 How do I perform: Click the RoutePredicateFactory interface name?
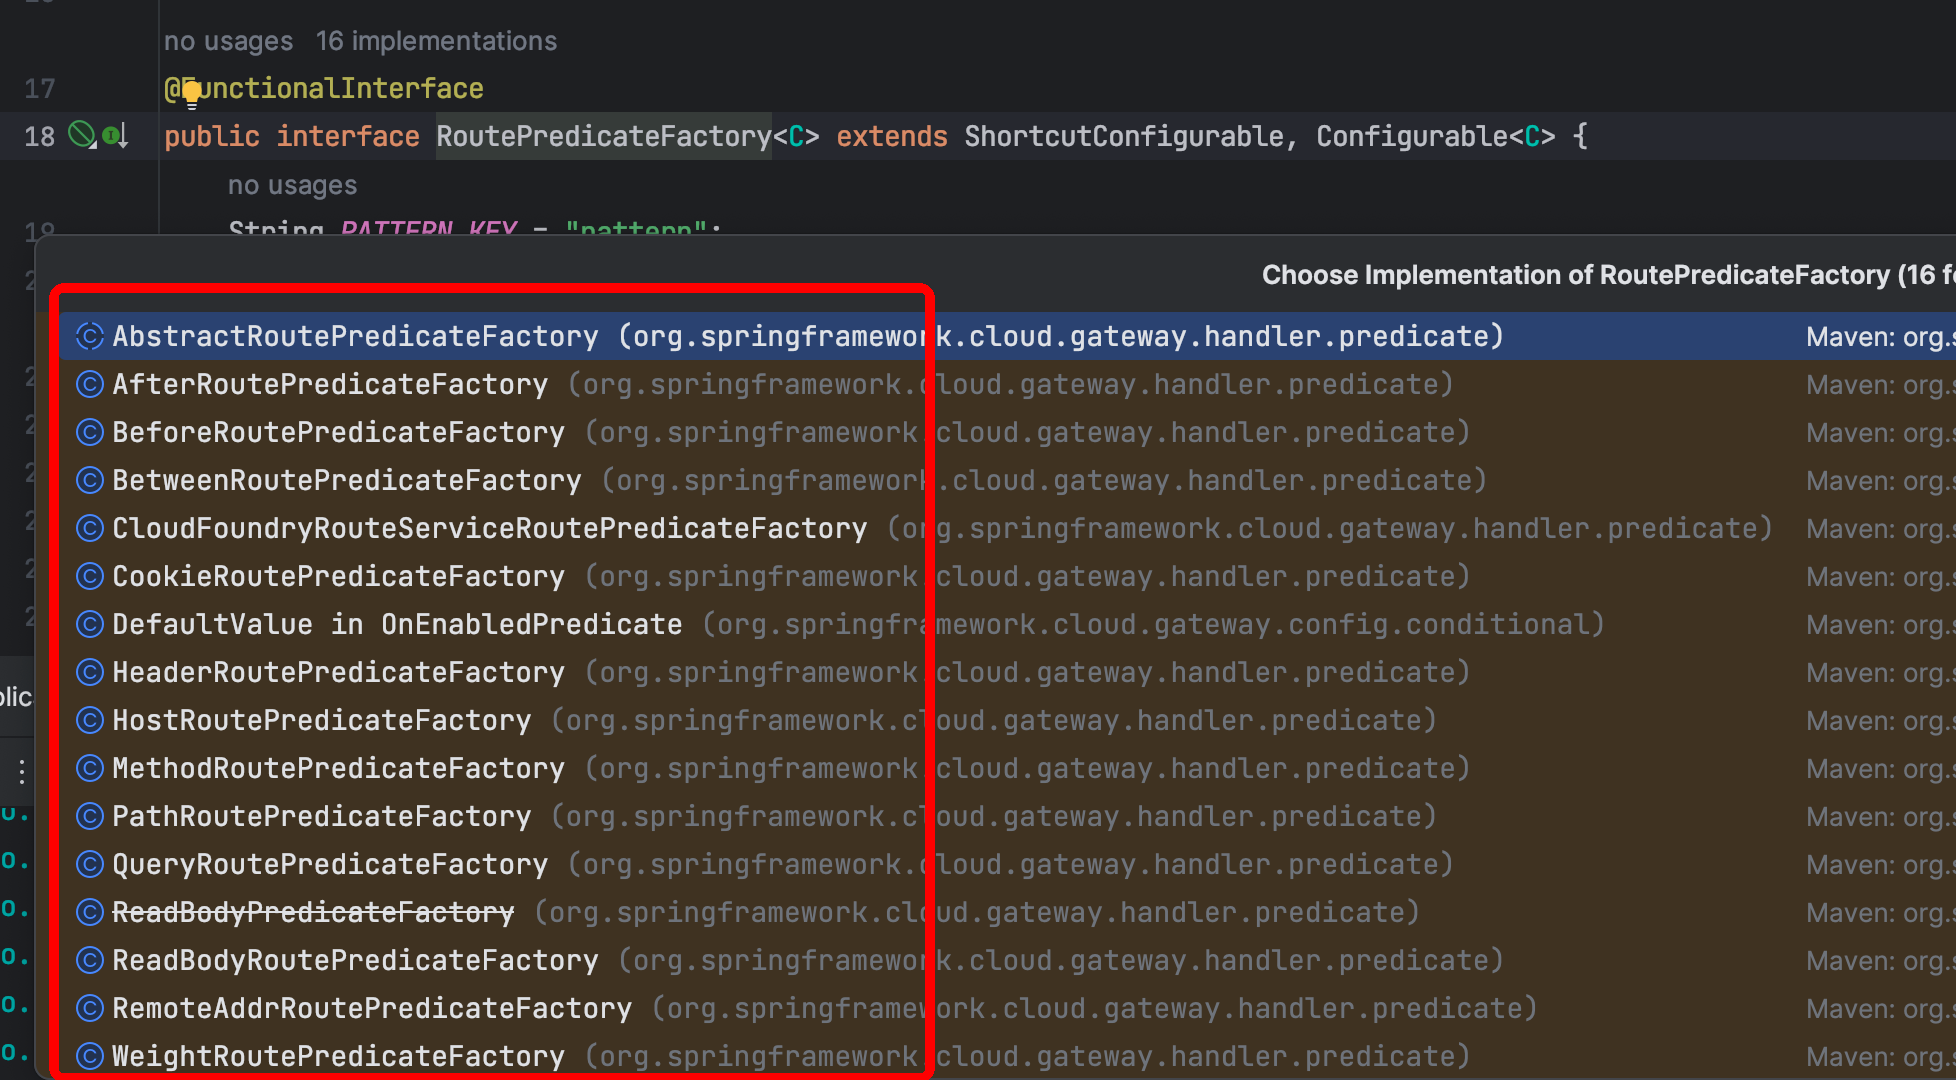[604, 136]
